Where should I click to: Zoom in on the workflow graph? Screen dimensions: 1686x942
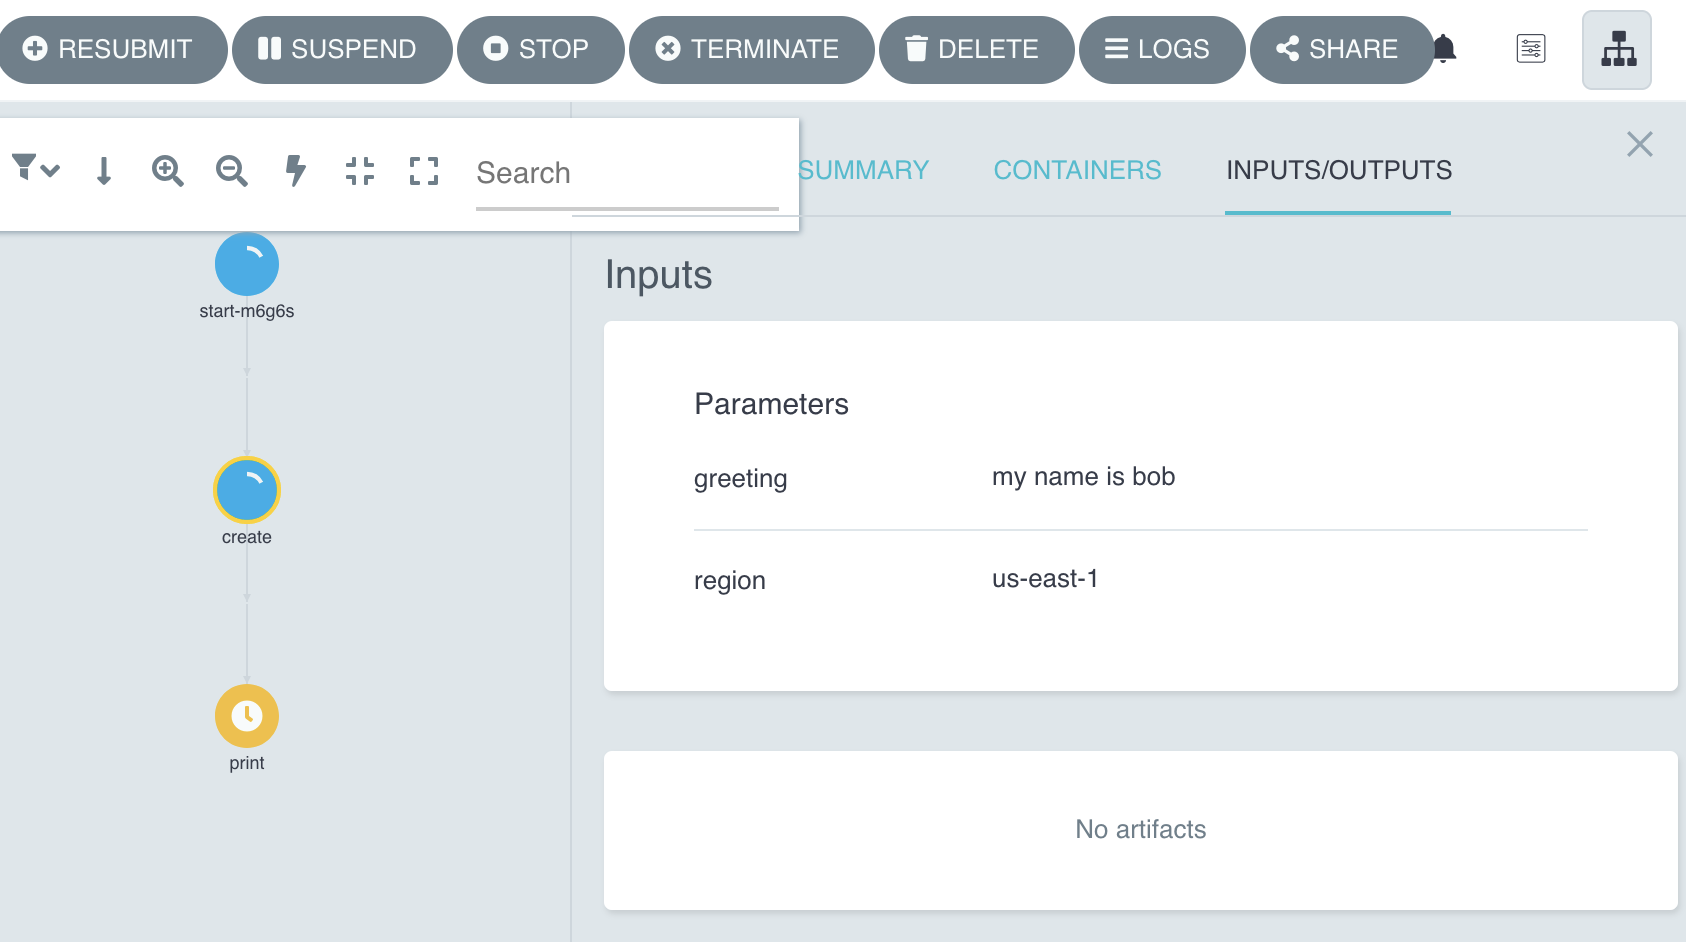tap(167, 171)
